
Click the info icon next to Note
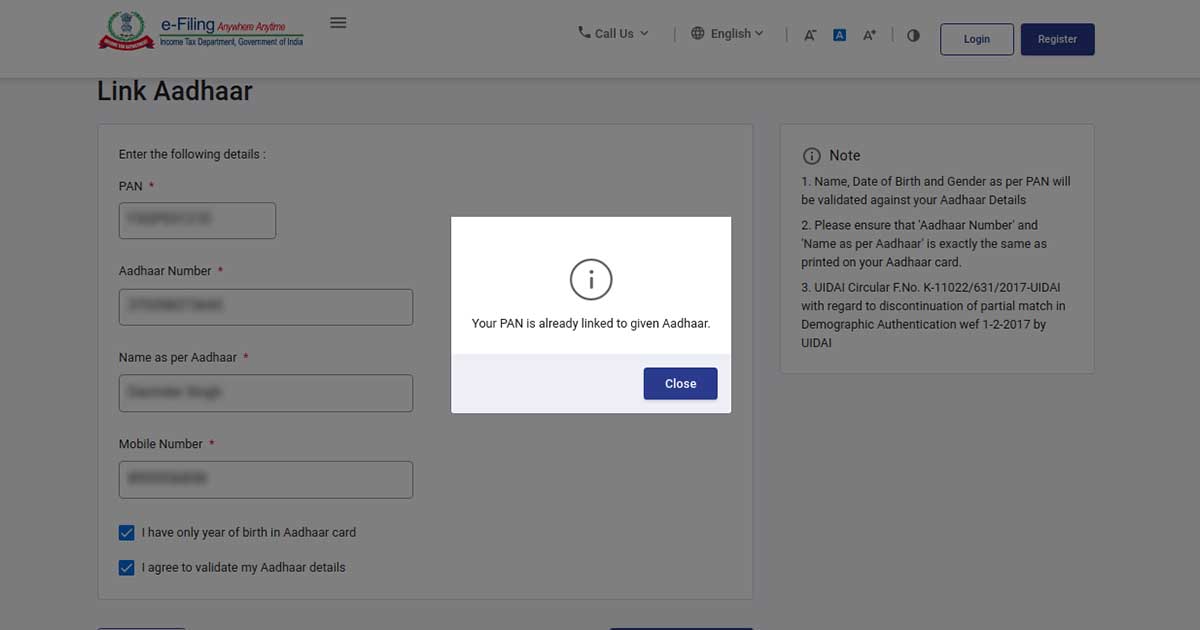point(811,156)
